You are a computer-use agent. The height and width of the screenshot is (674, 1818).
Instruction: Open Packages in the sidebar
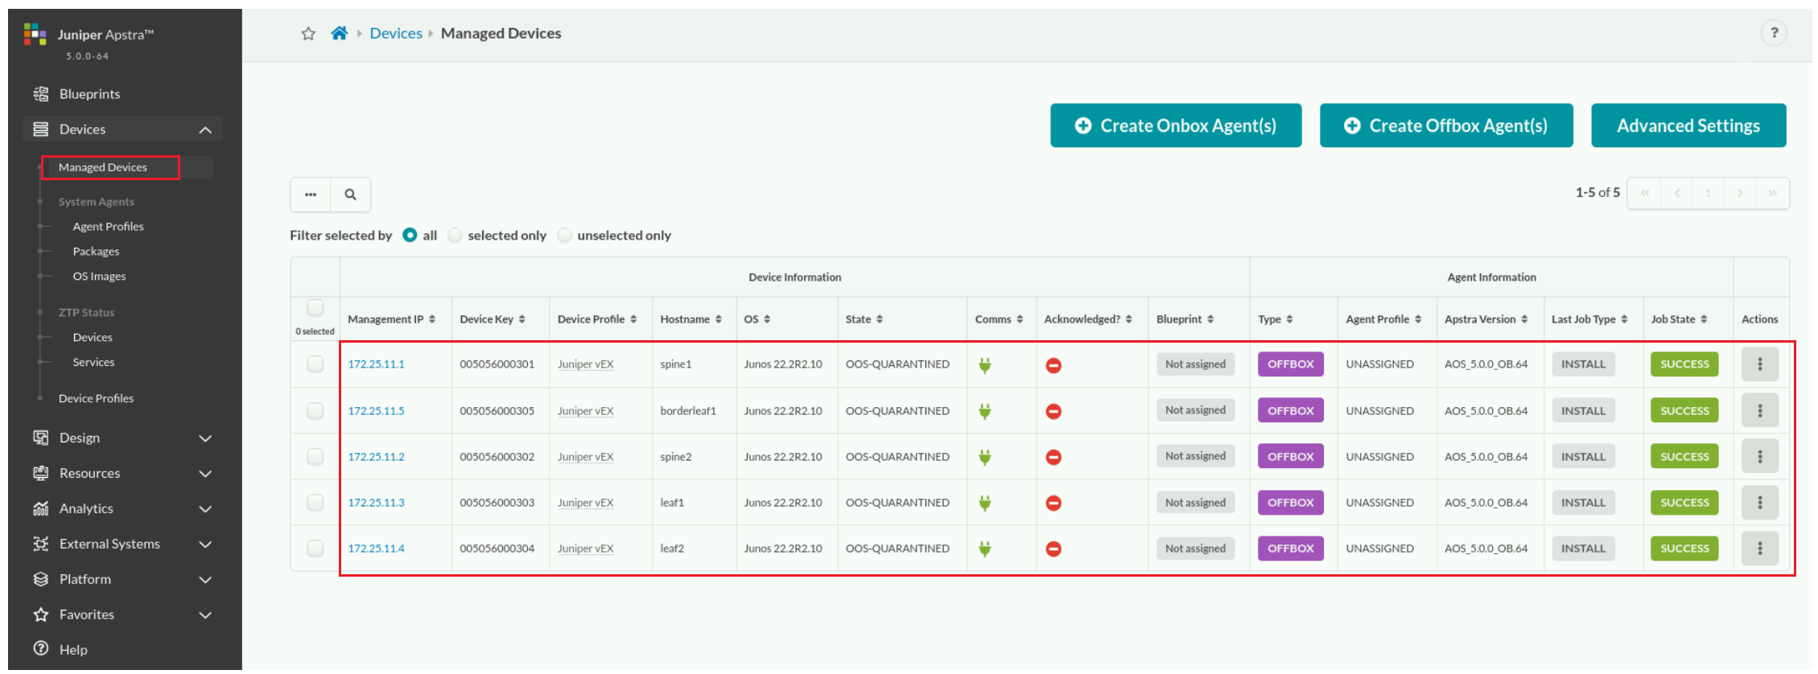point(96,252)
